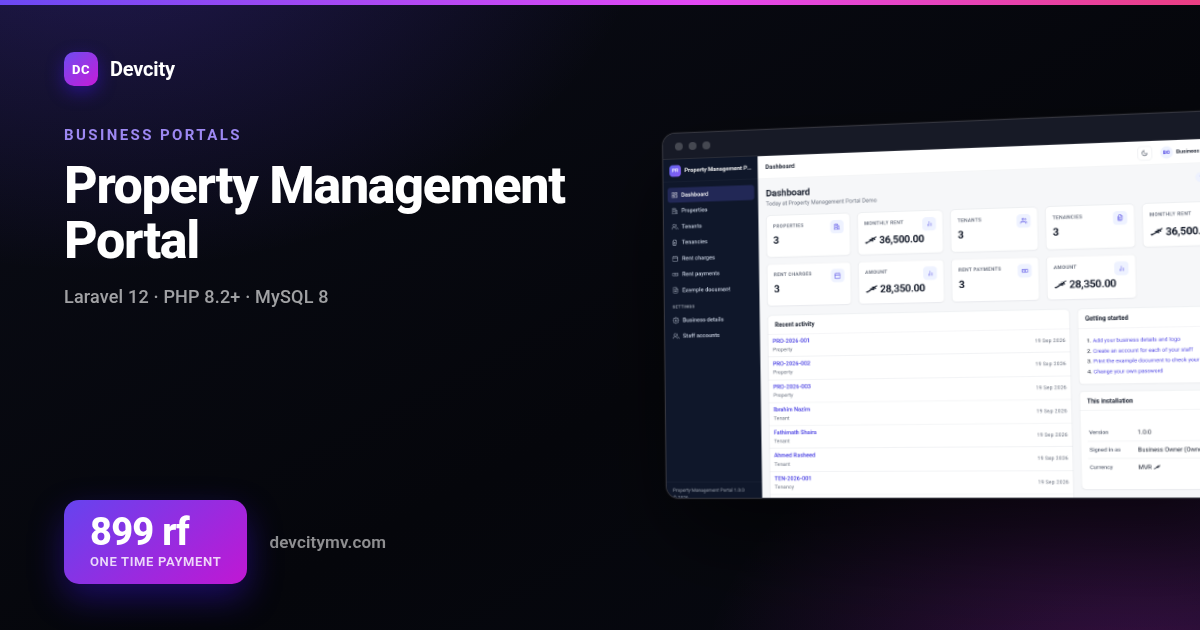Click the Dashboard breadcrumb in top bar
The width and height of the screenshot is (1200, 630).
(780, 166)
